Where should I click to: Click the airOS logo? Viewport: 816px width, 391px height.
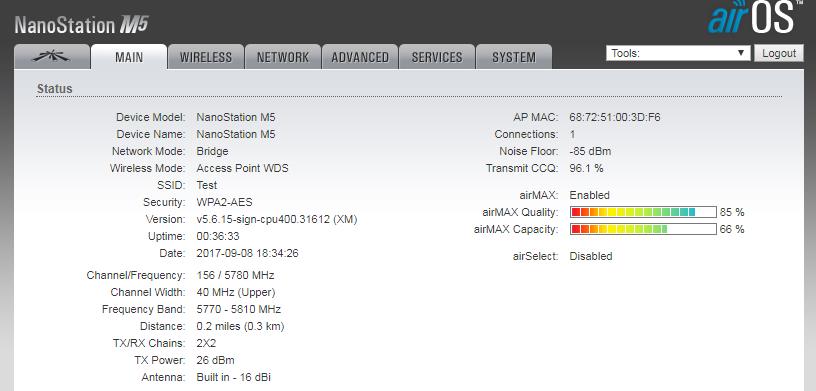(x=755, y=18)
